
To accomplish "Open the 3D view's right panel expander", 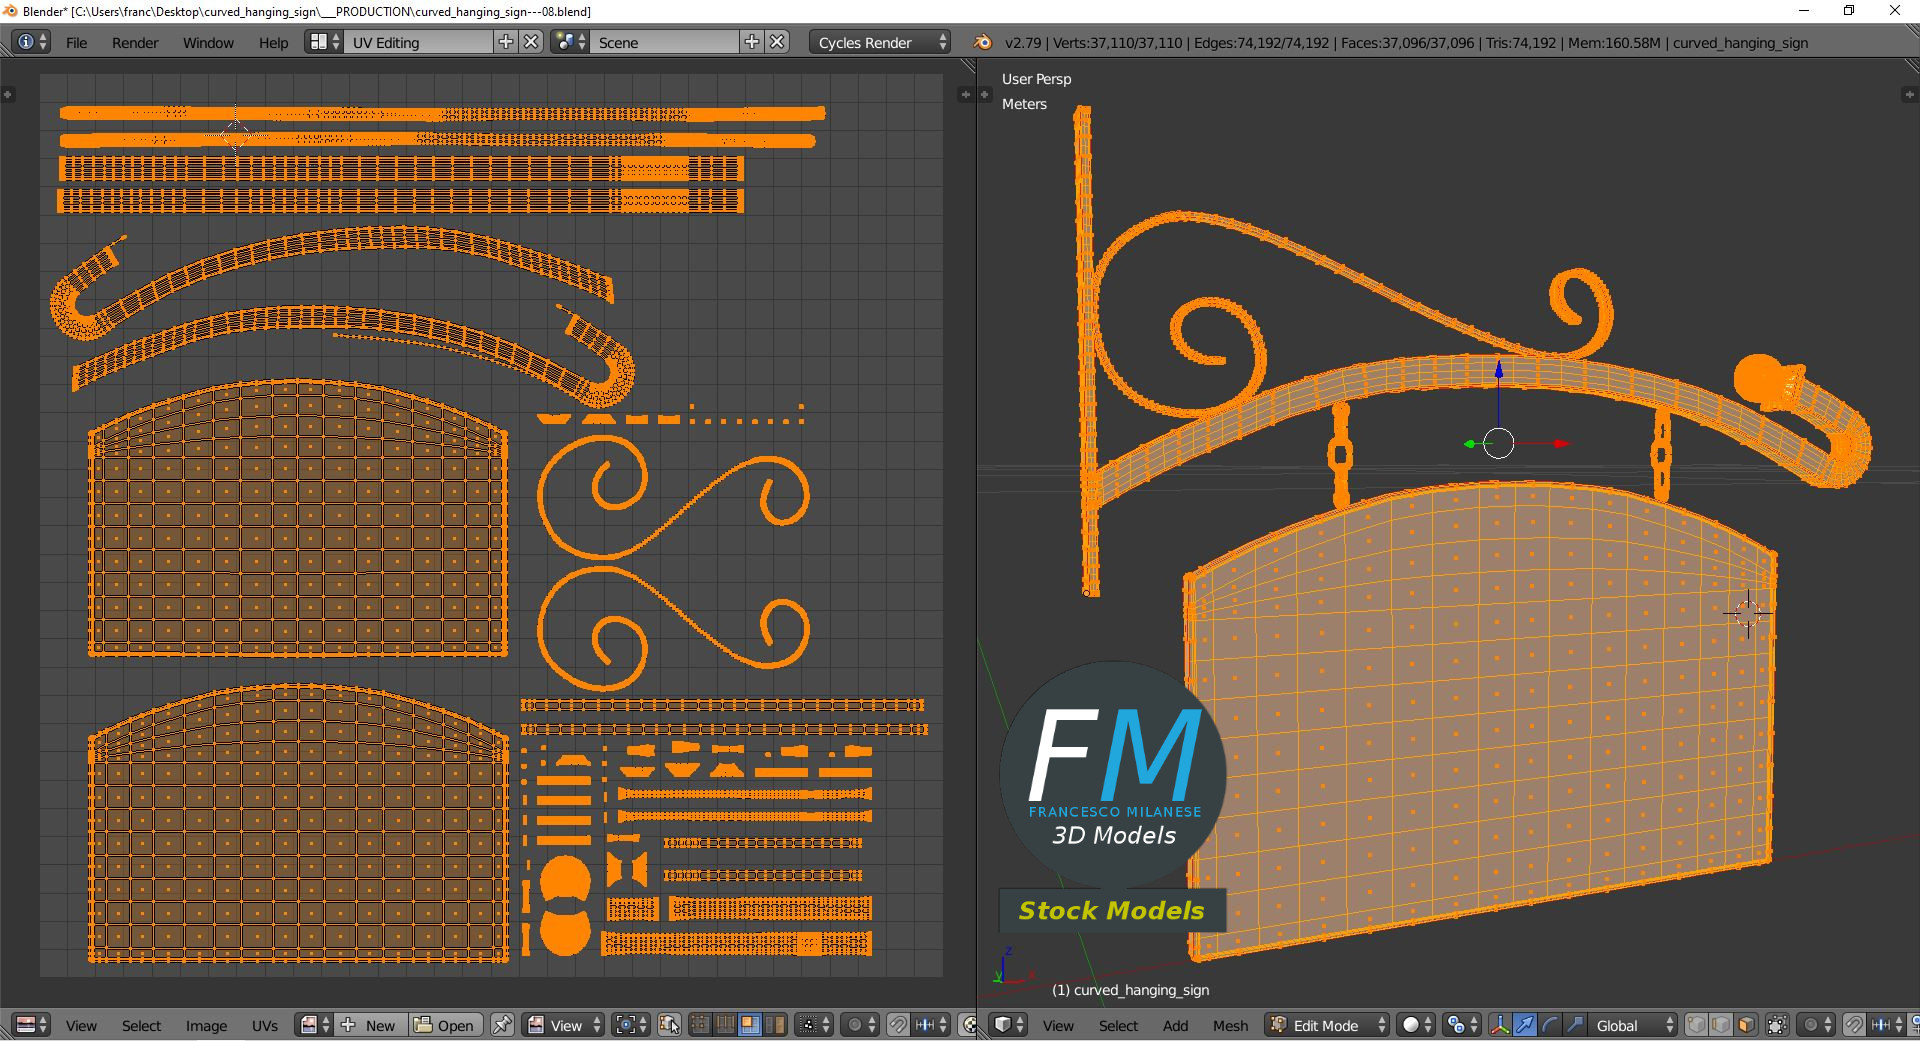I will (1909, 95).
